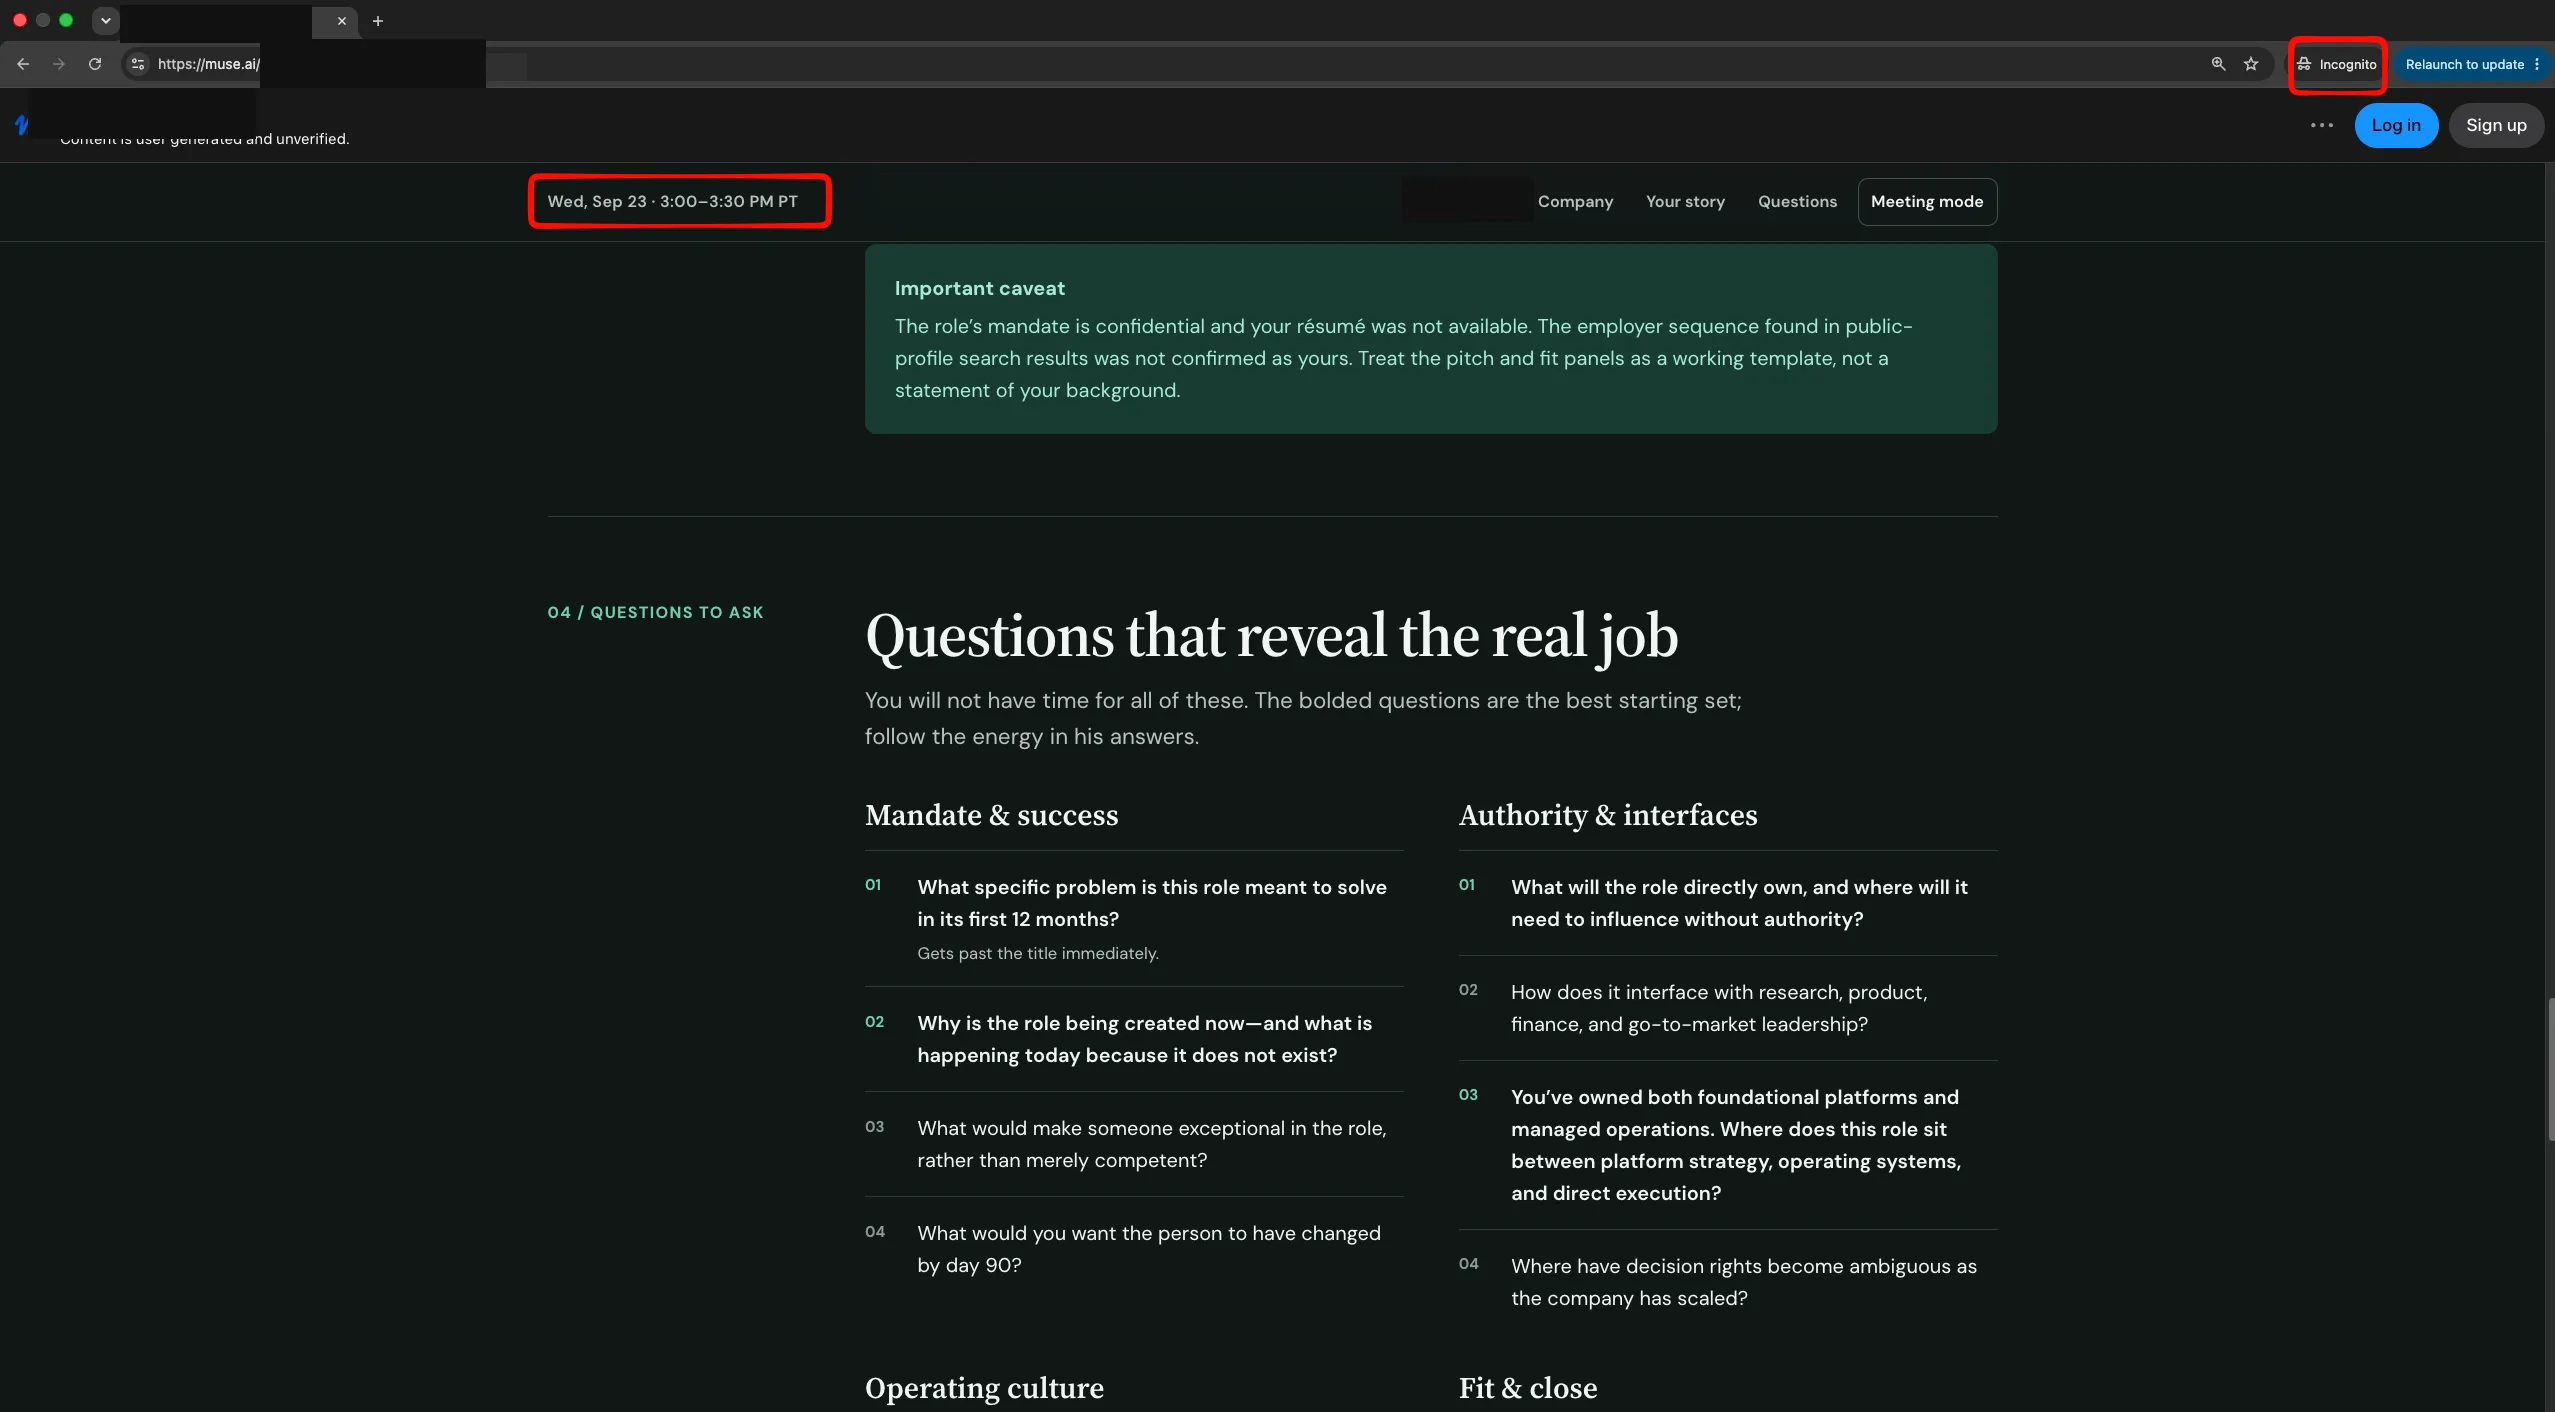Jump to the Your story section
Viewport: 2555px width, 1412px height.
(1685, 202)
